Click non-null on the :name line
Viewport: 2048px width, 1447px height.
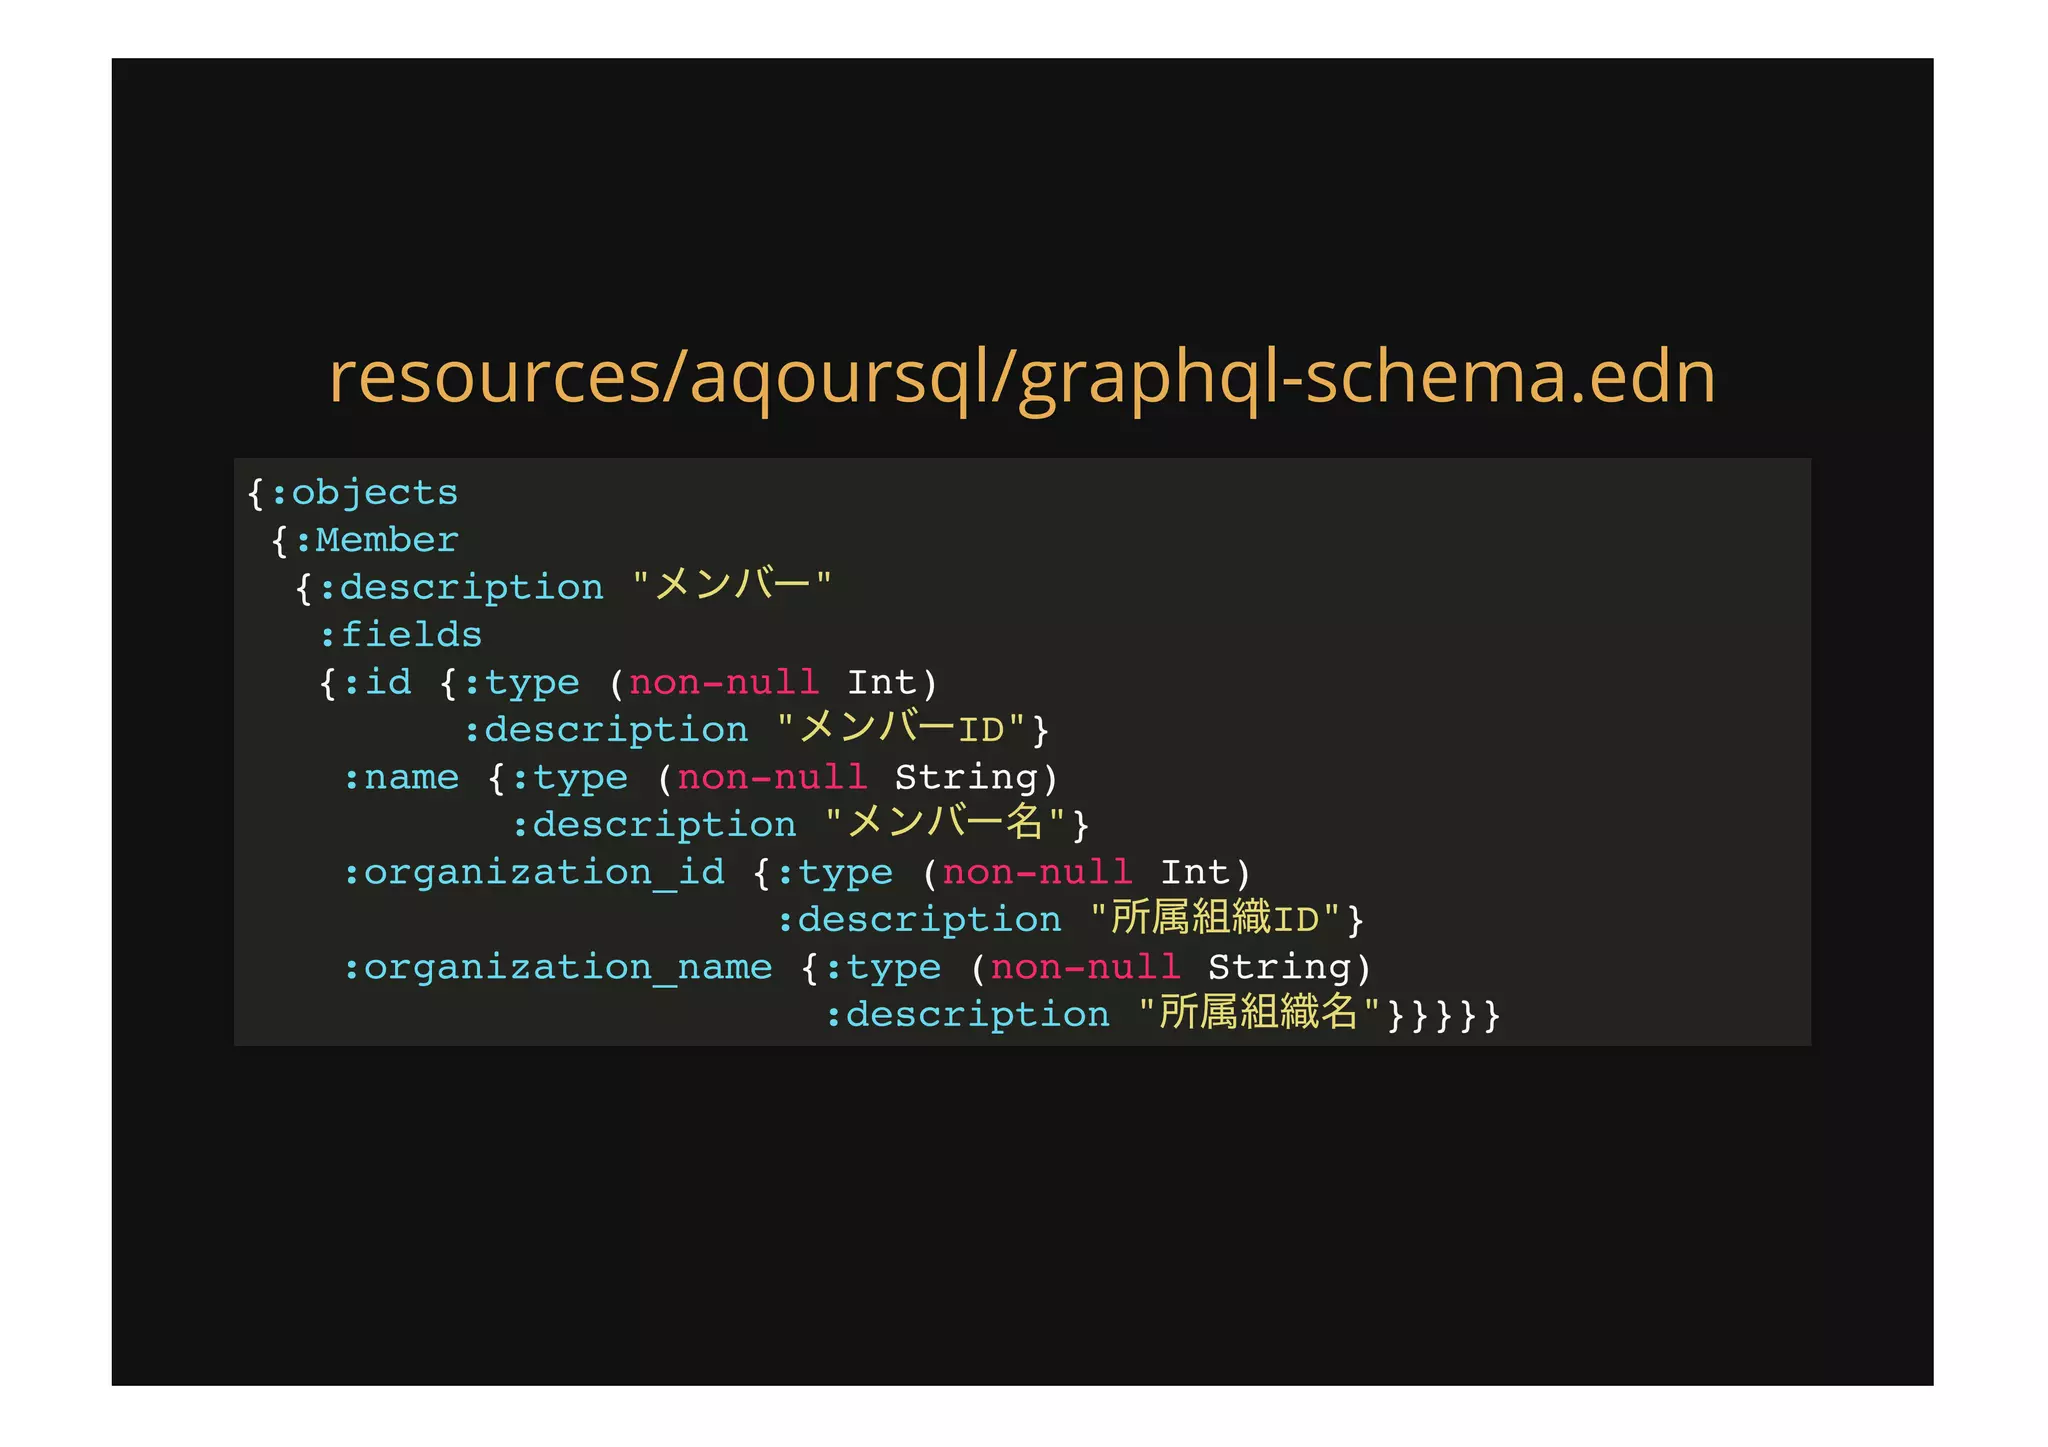[772, 778]
